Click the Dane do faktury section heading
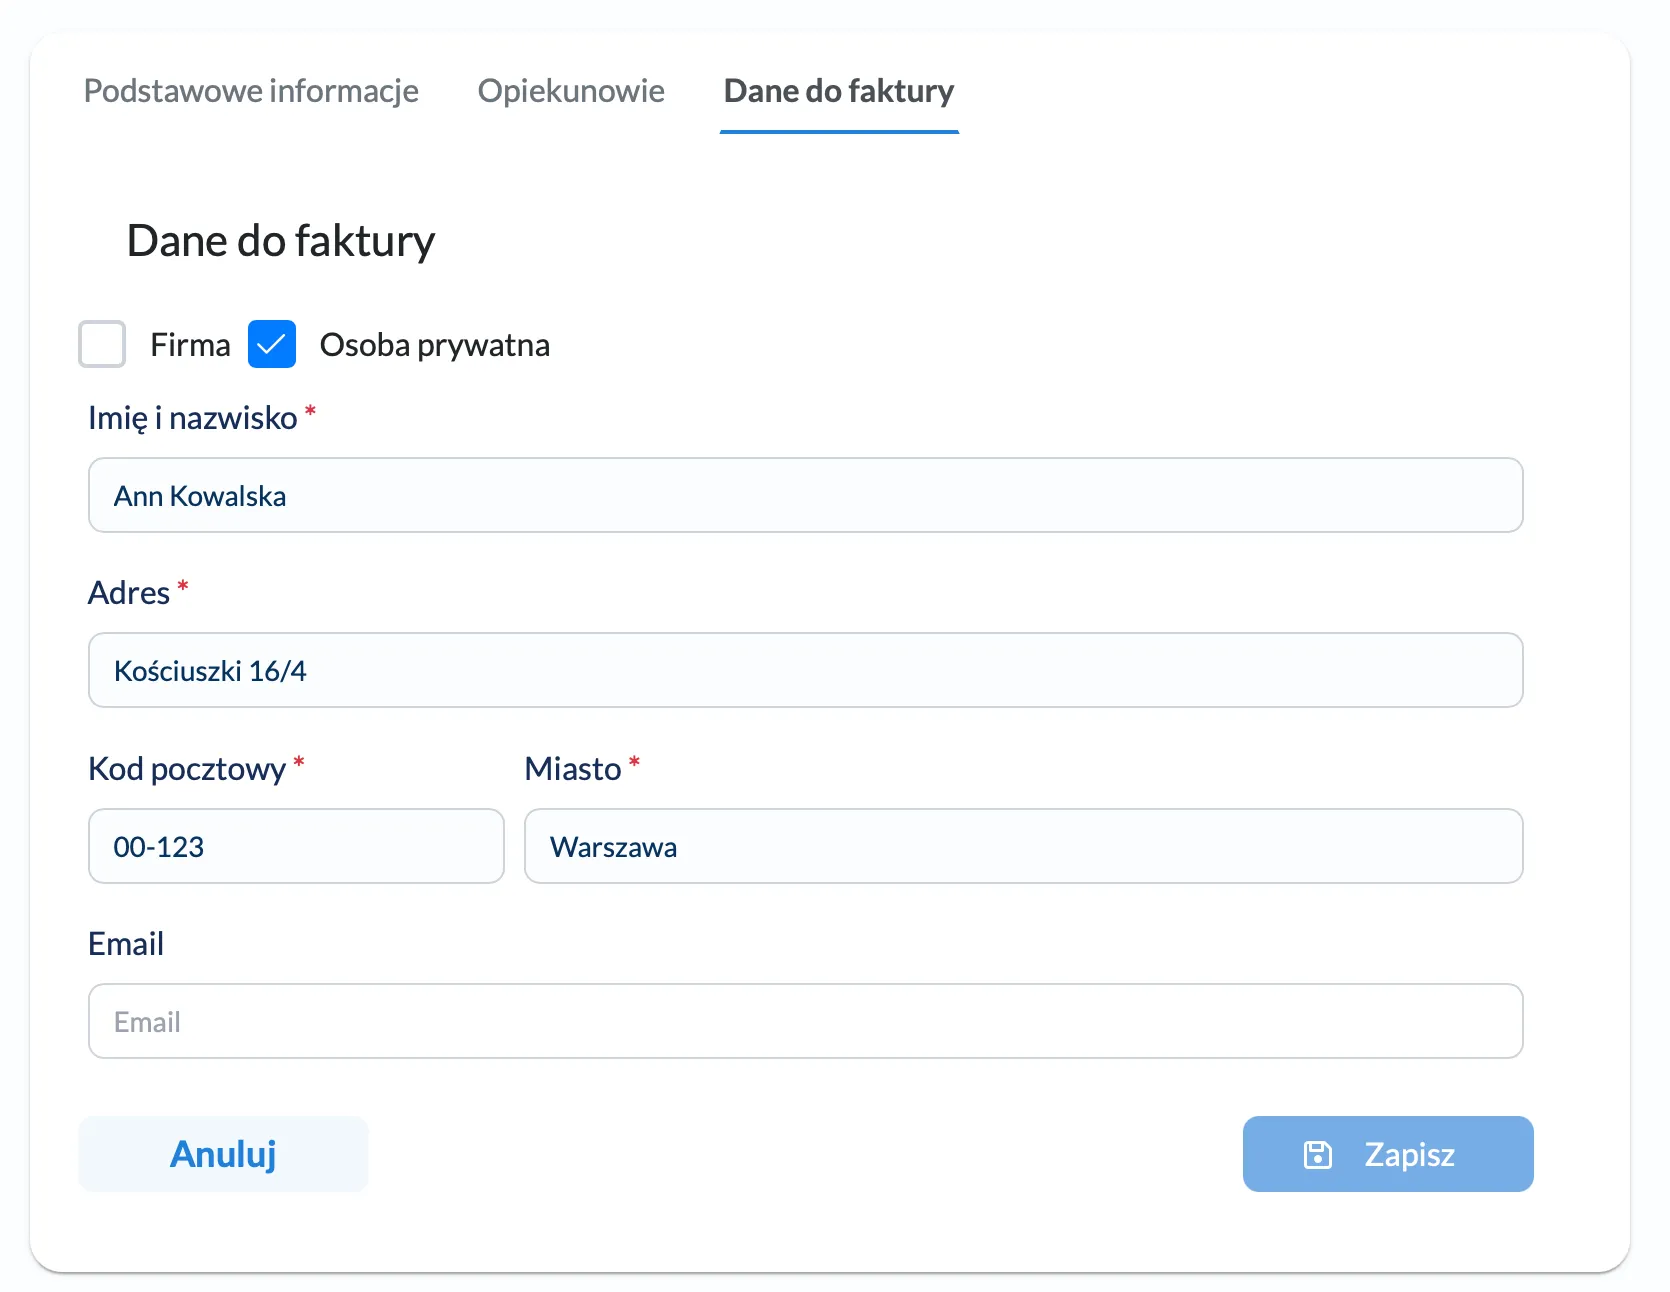Viewport: 1670px width, 1292px height. click(x=281, y=241)
